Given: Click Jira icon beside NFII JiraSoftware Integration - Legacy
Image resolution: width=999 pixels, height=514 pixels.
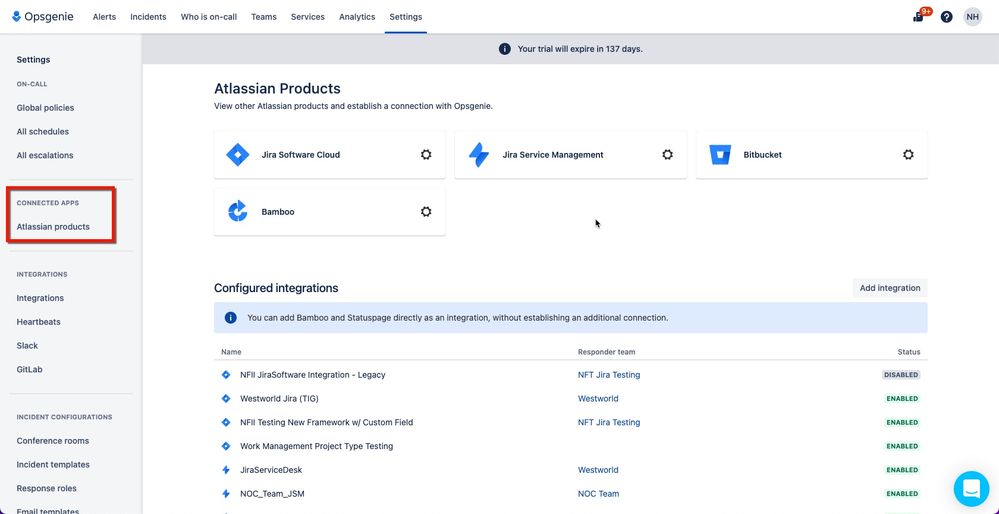Looking at the screenshot, I should click(226, 375).
